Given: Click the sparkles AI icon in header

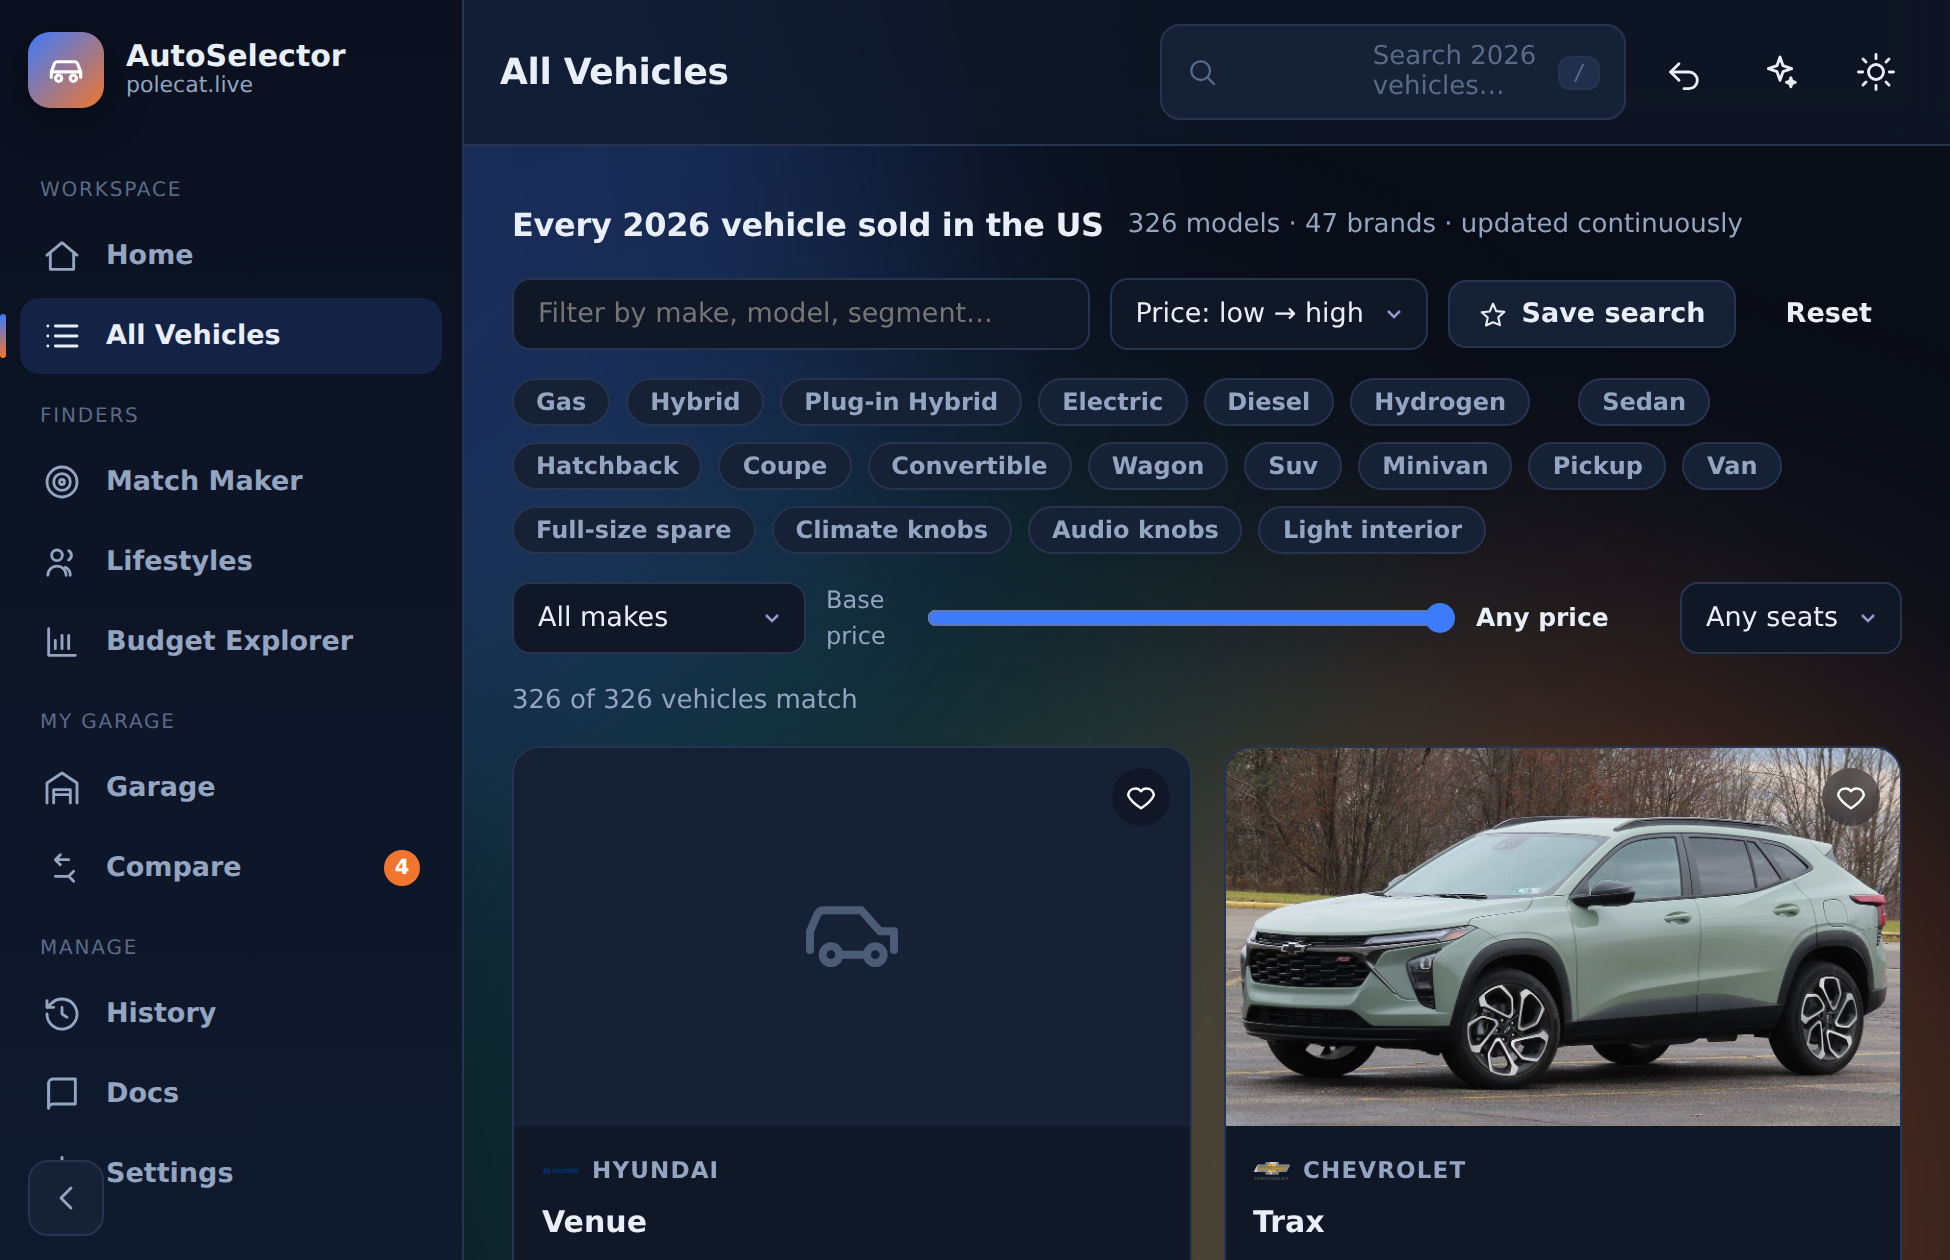Looking at the screenshot, I should (1781, 72).
